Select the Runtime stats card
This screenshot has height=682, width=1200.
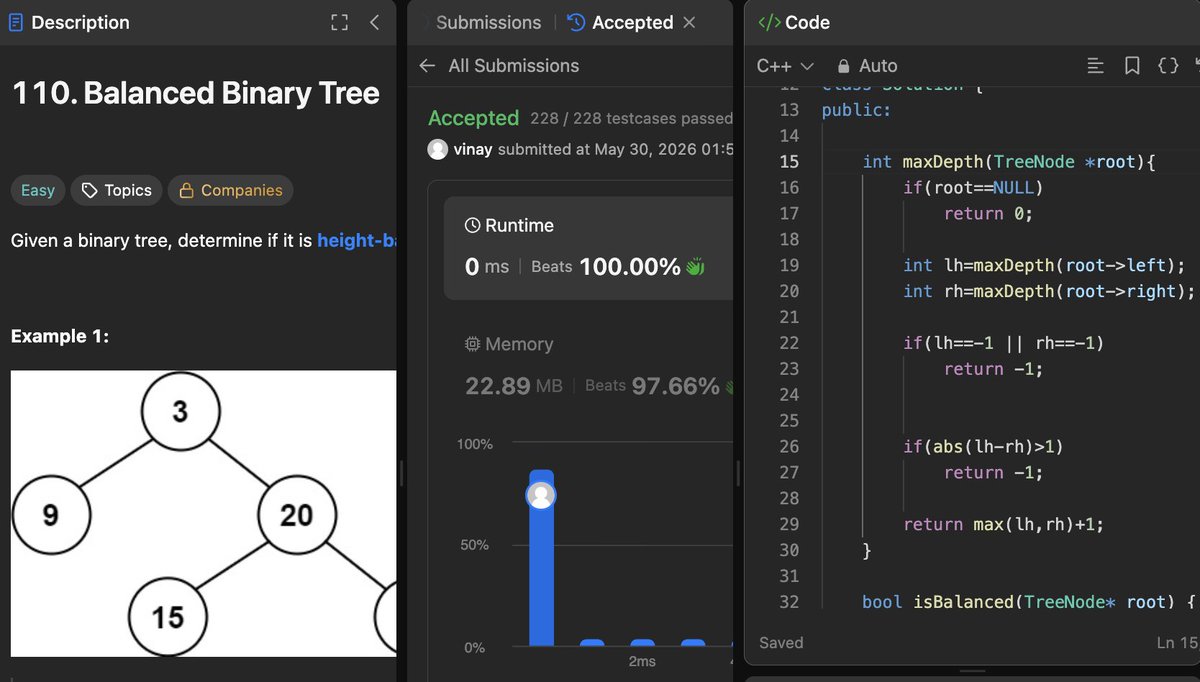(x=588, y=248)
